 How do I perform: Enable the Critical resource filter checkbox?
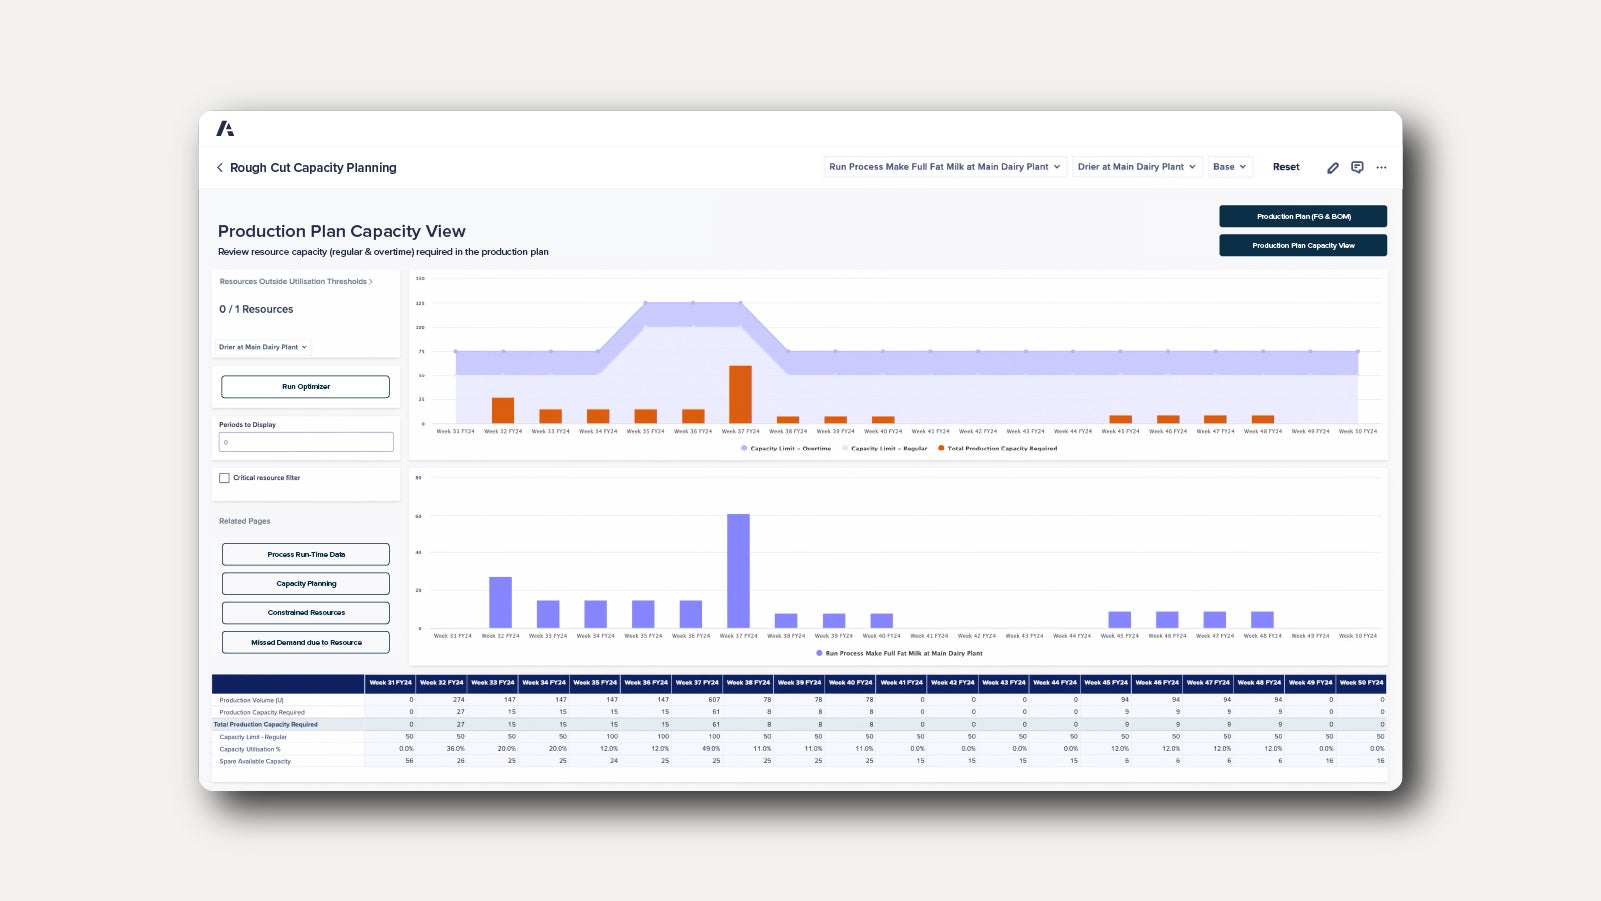(224, 478)
